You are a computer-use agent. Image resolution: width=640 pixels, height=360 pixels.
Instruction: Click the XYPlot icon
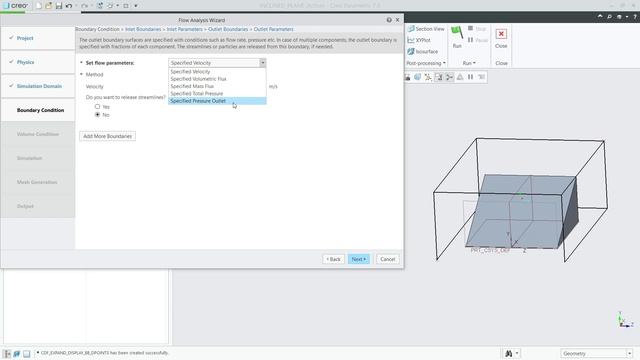tap(411, 40)
